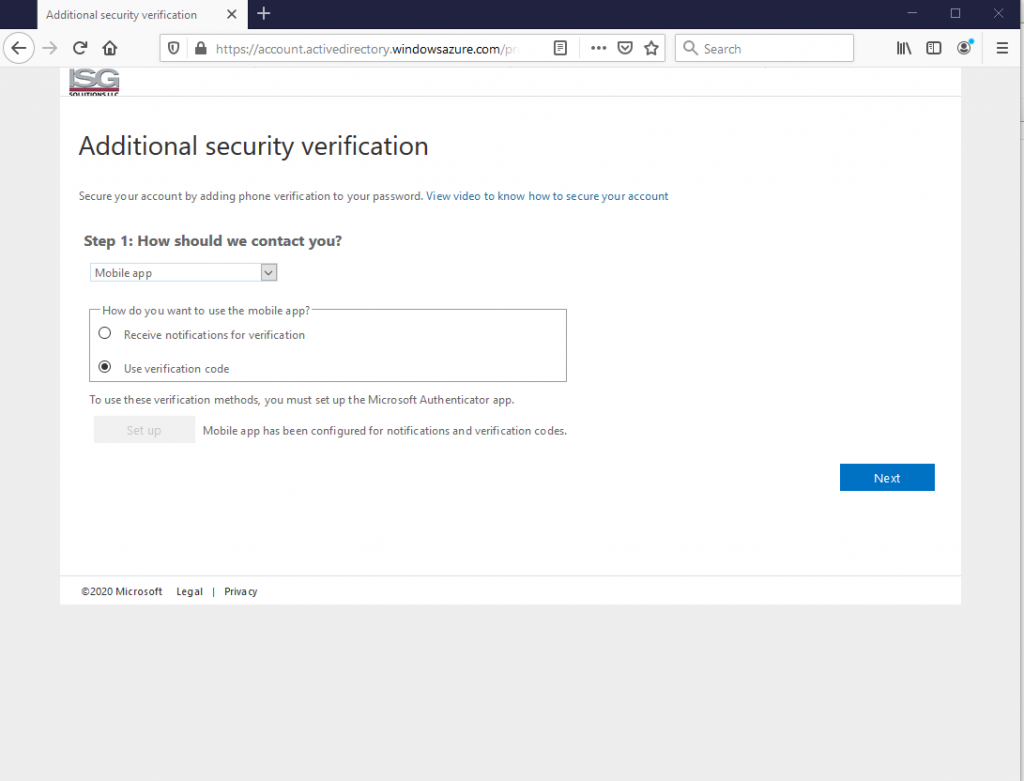Maximize the browser window
This screenshot has width=1024, height=781.
coord(955,13)
